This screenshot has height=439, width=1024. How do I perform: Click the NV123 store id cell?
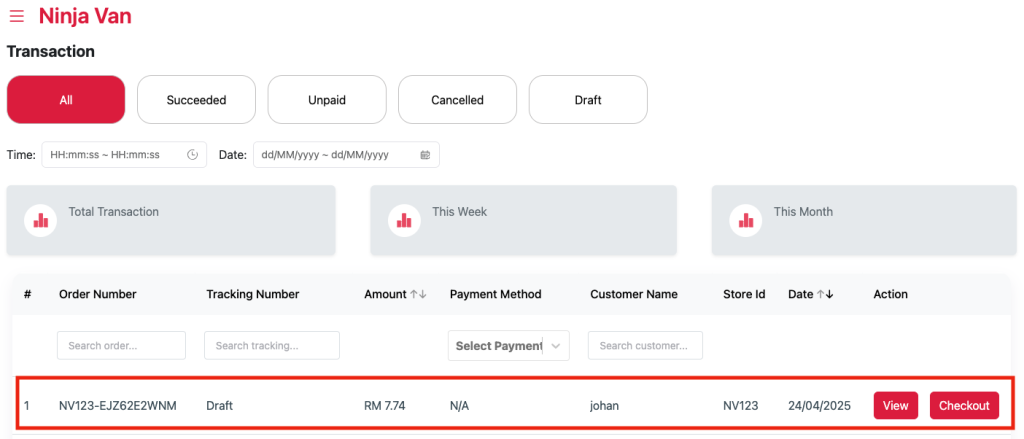point(741,406)
